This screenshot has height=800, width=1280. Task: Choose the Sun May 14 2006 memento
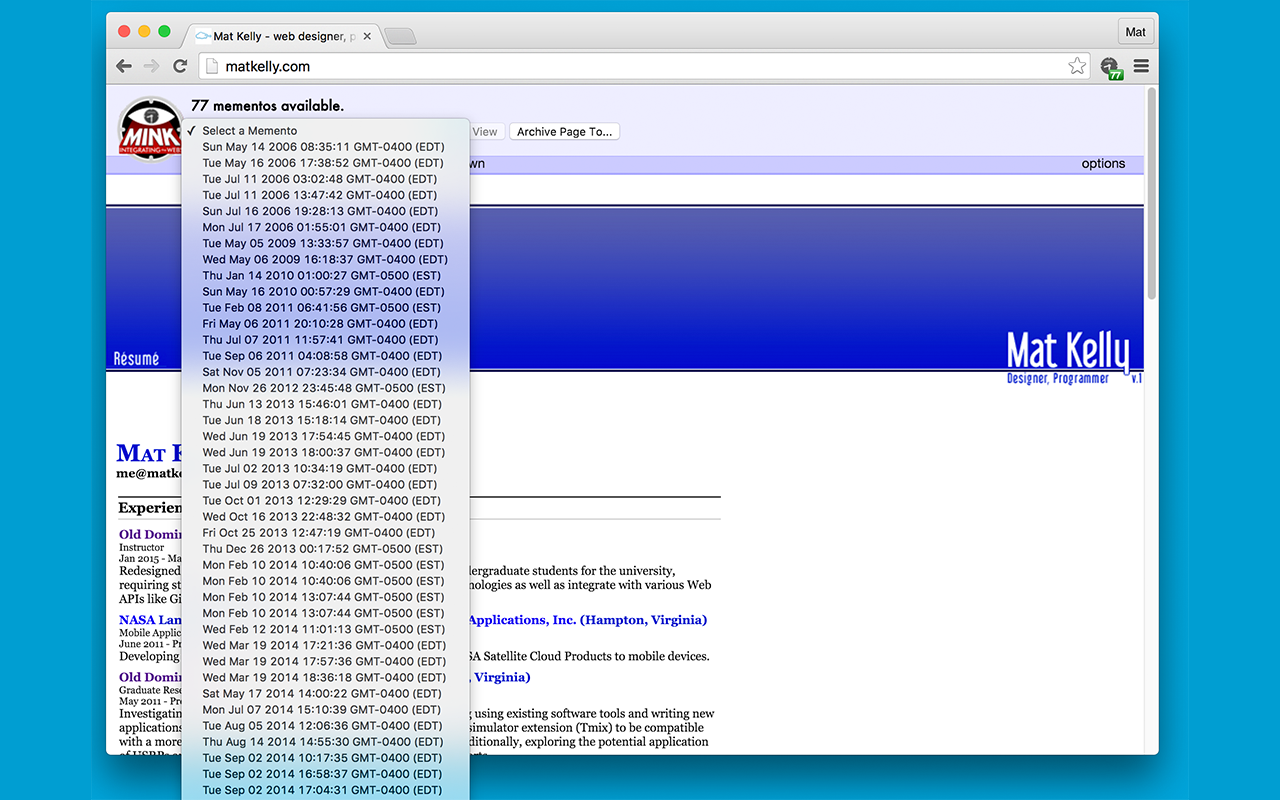pos(322,146)
